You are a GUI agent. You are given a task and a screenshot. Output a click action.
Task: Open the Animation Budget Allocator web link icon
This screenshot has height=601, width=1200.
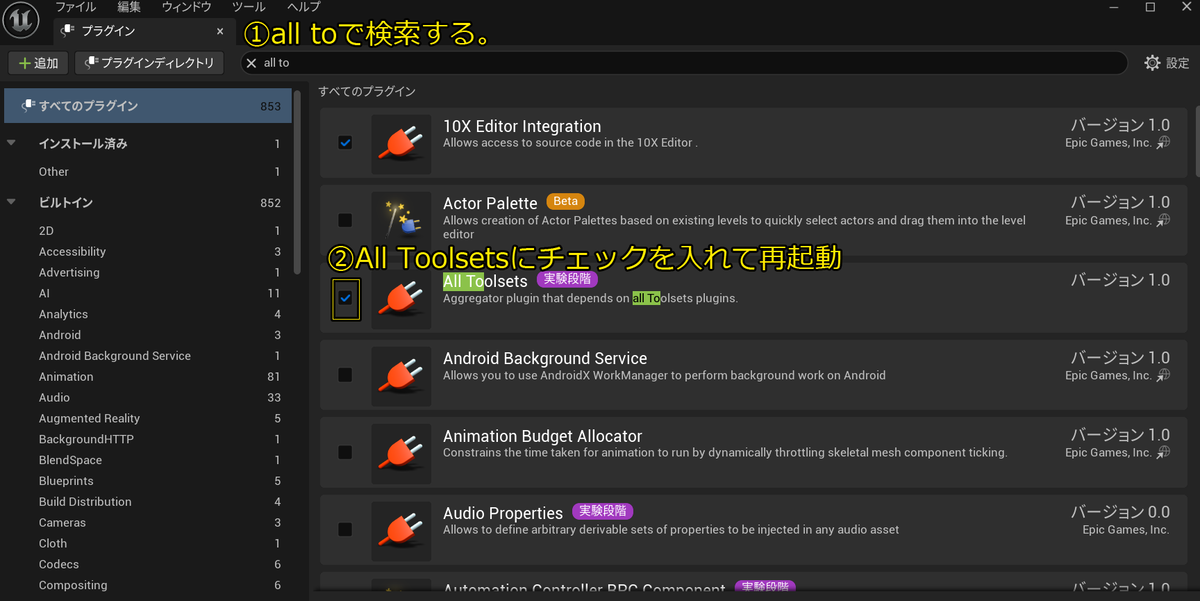click(x=1163, y=452)
